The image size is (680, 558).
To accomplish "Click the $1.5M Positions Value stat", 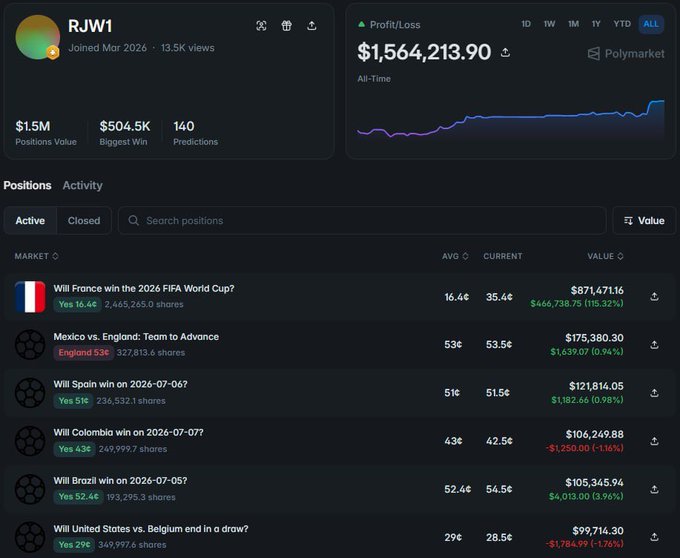I will (46, 133).
